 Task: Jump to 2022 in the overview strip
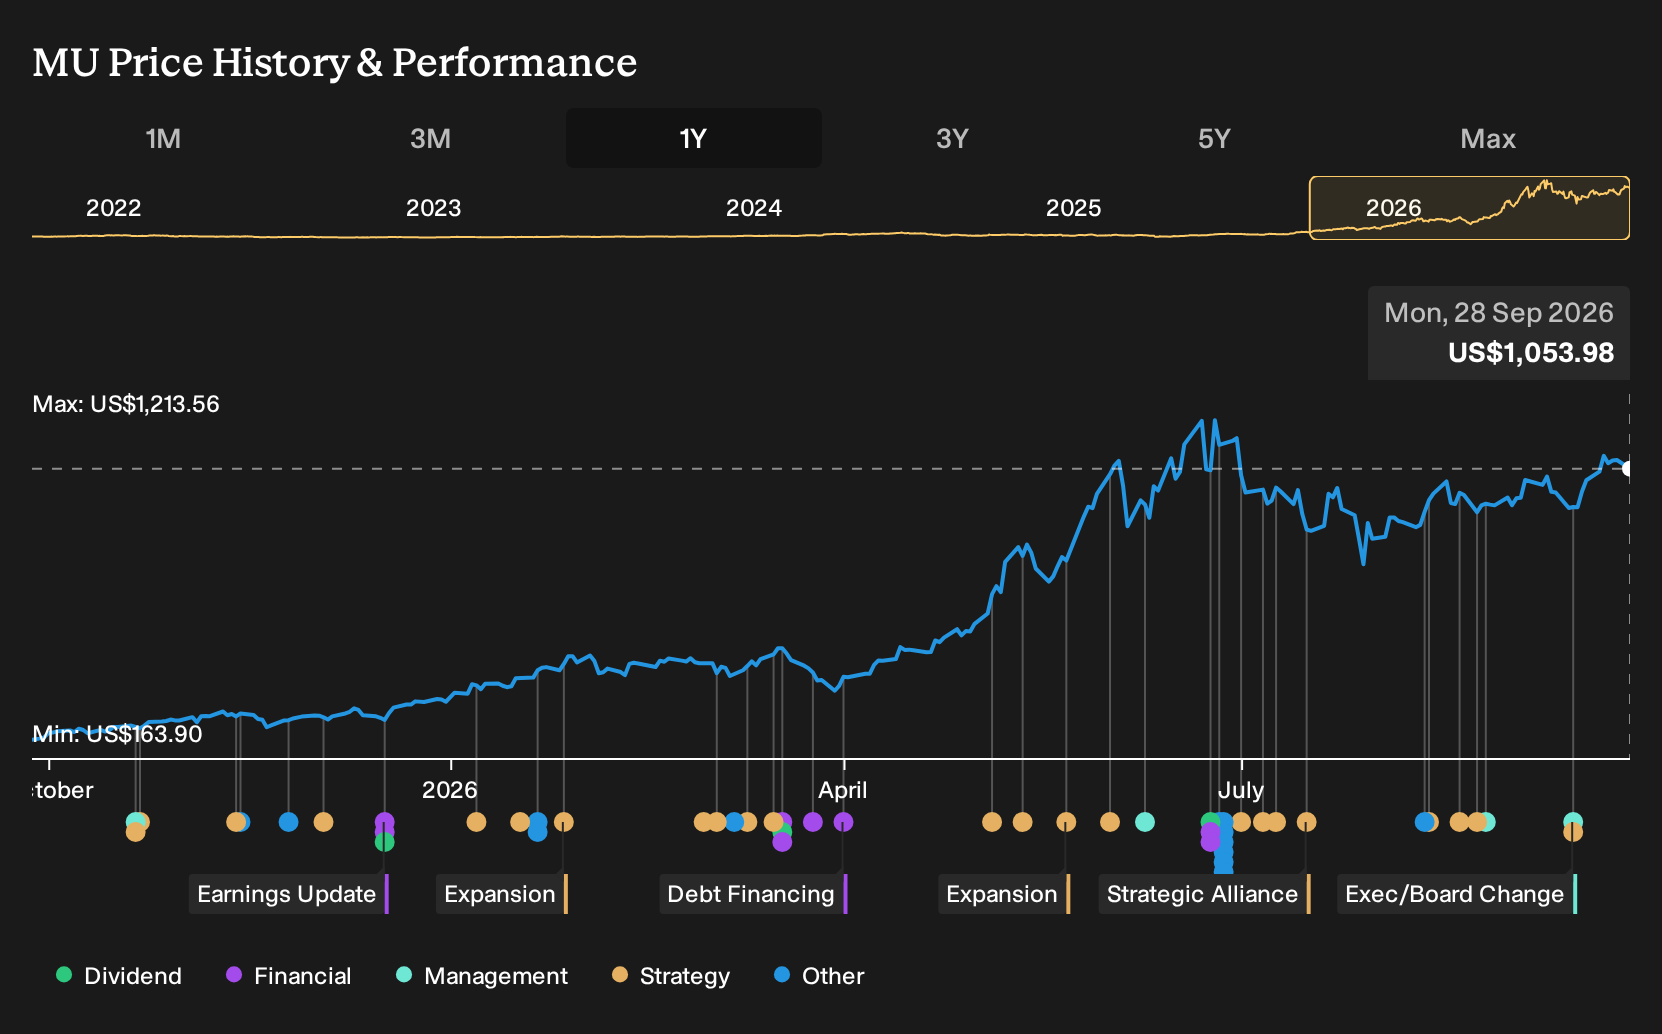coord(113,208)
